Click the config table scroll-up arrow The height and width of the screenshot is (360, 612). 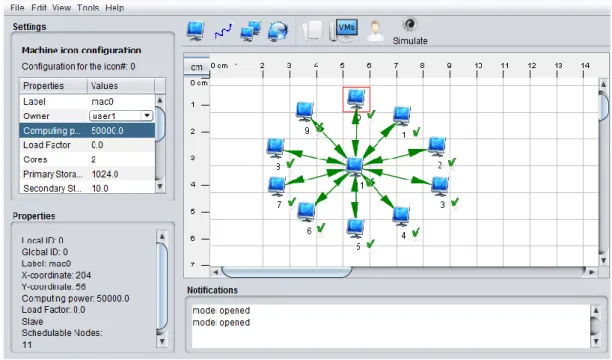(160, 100)
